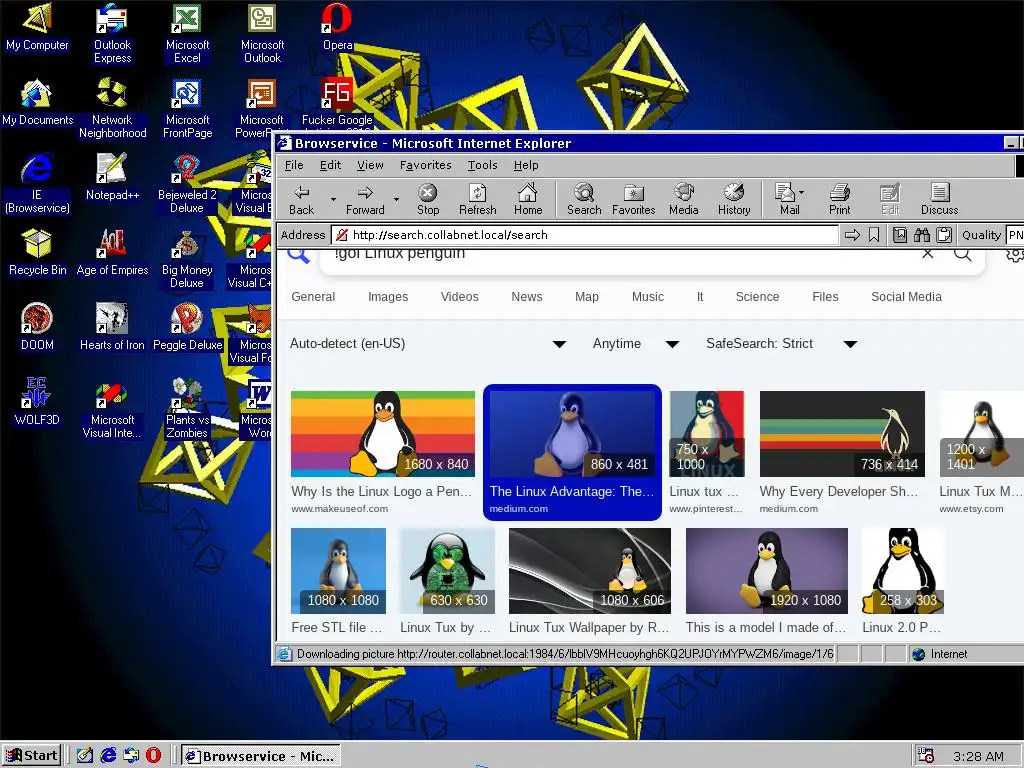The height and width of the screenshot is (768, 1024).
Task: Select the Notepad++ desktop icon
Action: coord(112,176)
